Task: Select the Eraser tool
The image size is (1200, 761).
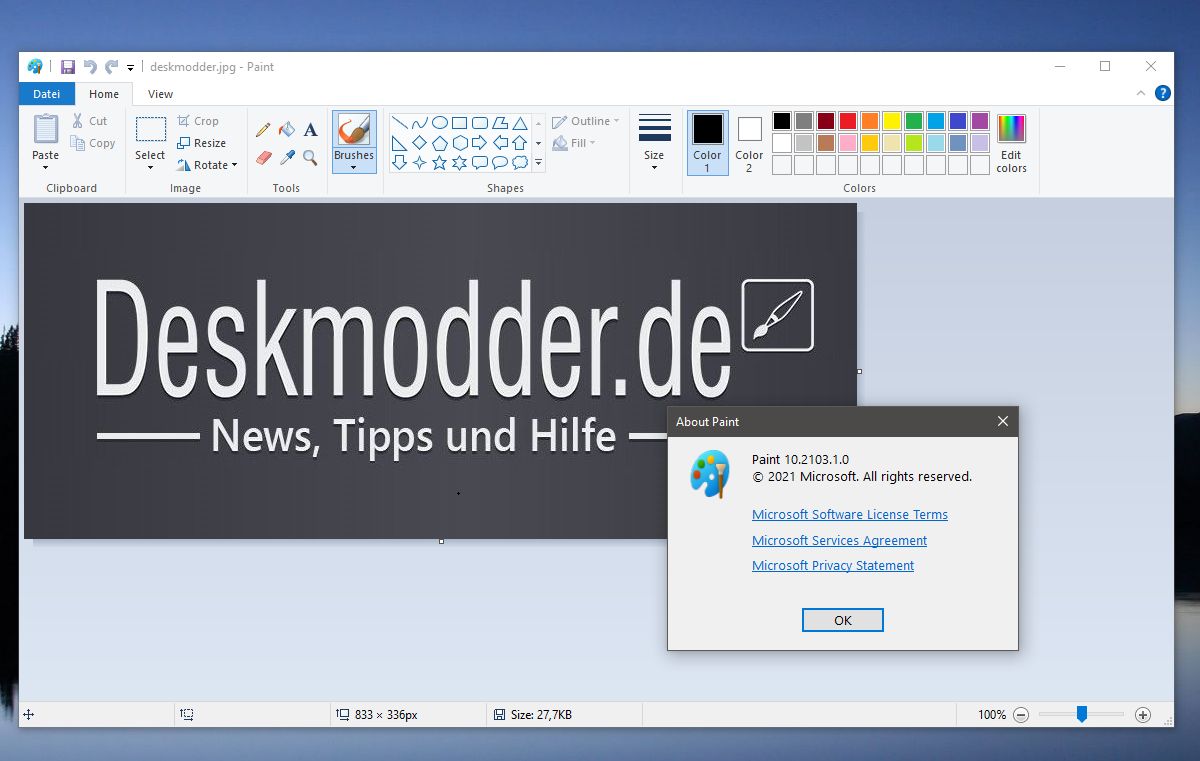Action: (263, 157)
